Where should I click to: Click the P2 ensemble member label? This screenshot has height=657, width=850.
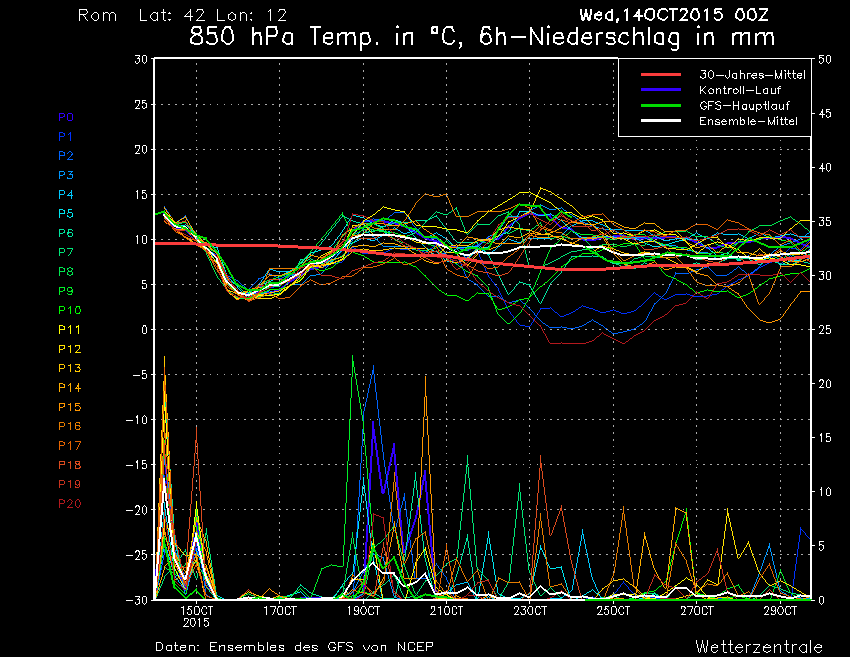66,156
